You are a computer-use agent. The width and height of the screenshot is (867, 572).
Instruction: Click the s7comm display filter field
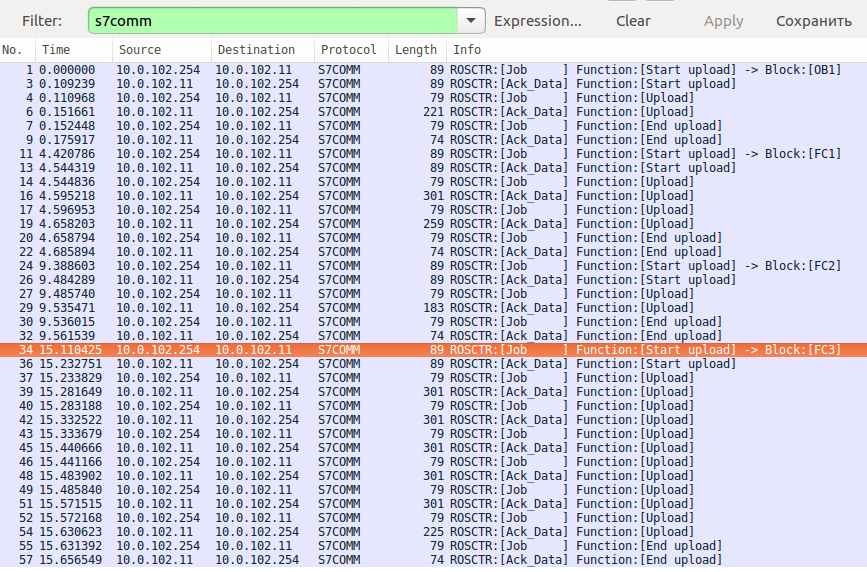(273, 21)
